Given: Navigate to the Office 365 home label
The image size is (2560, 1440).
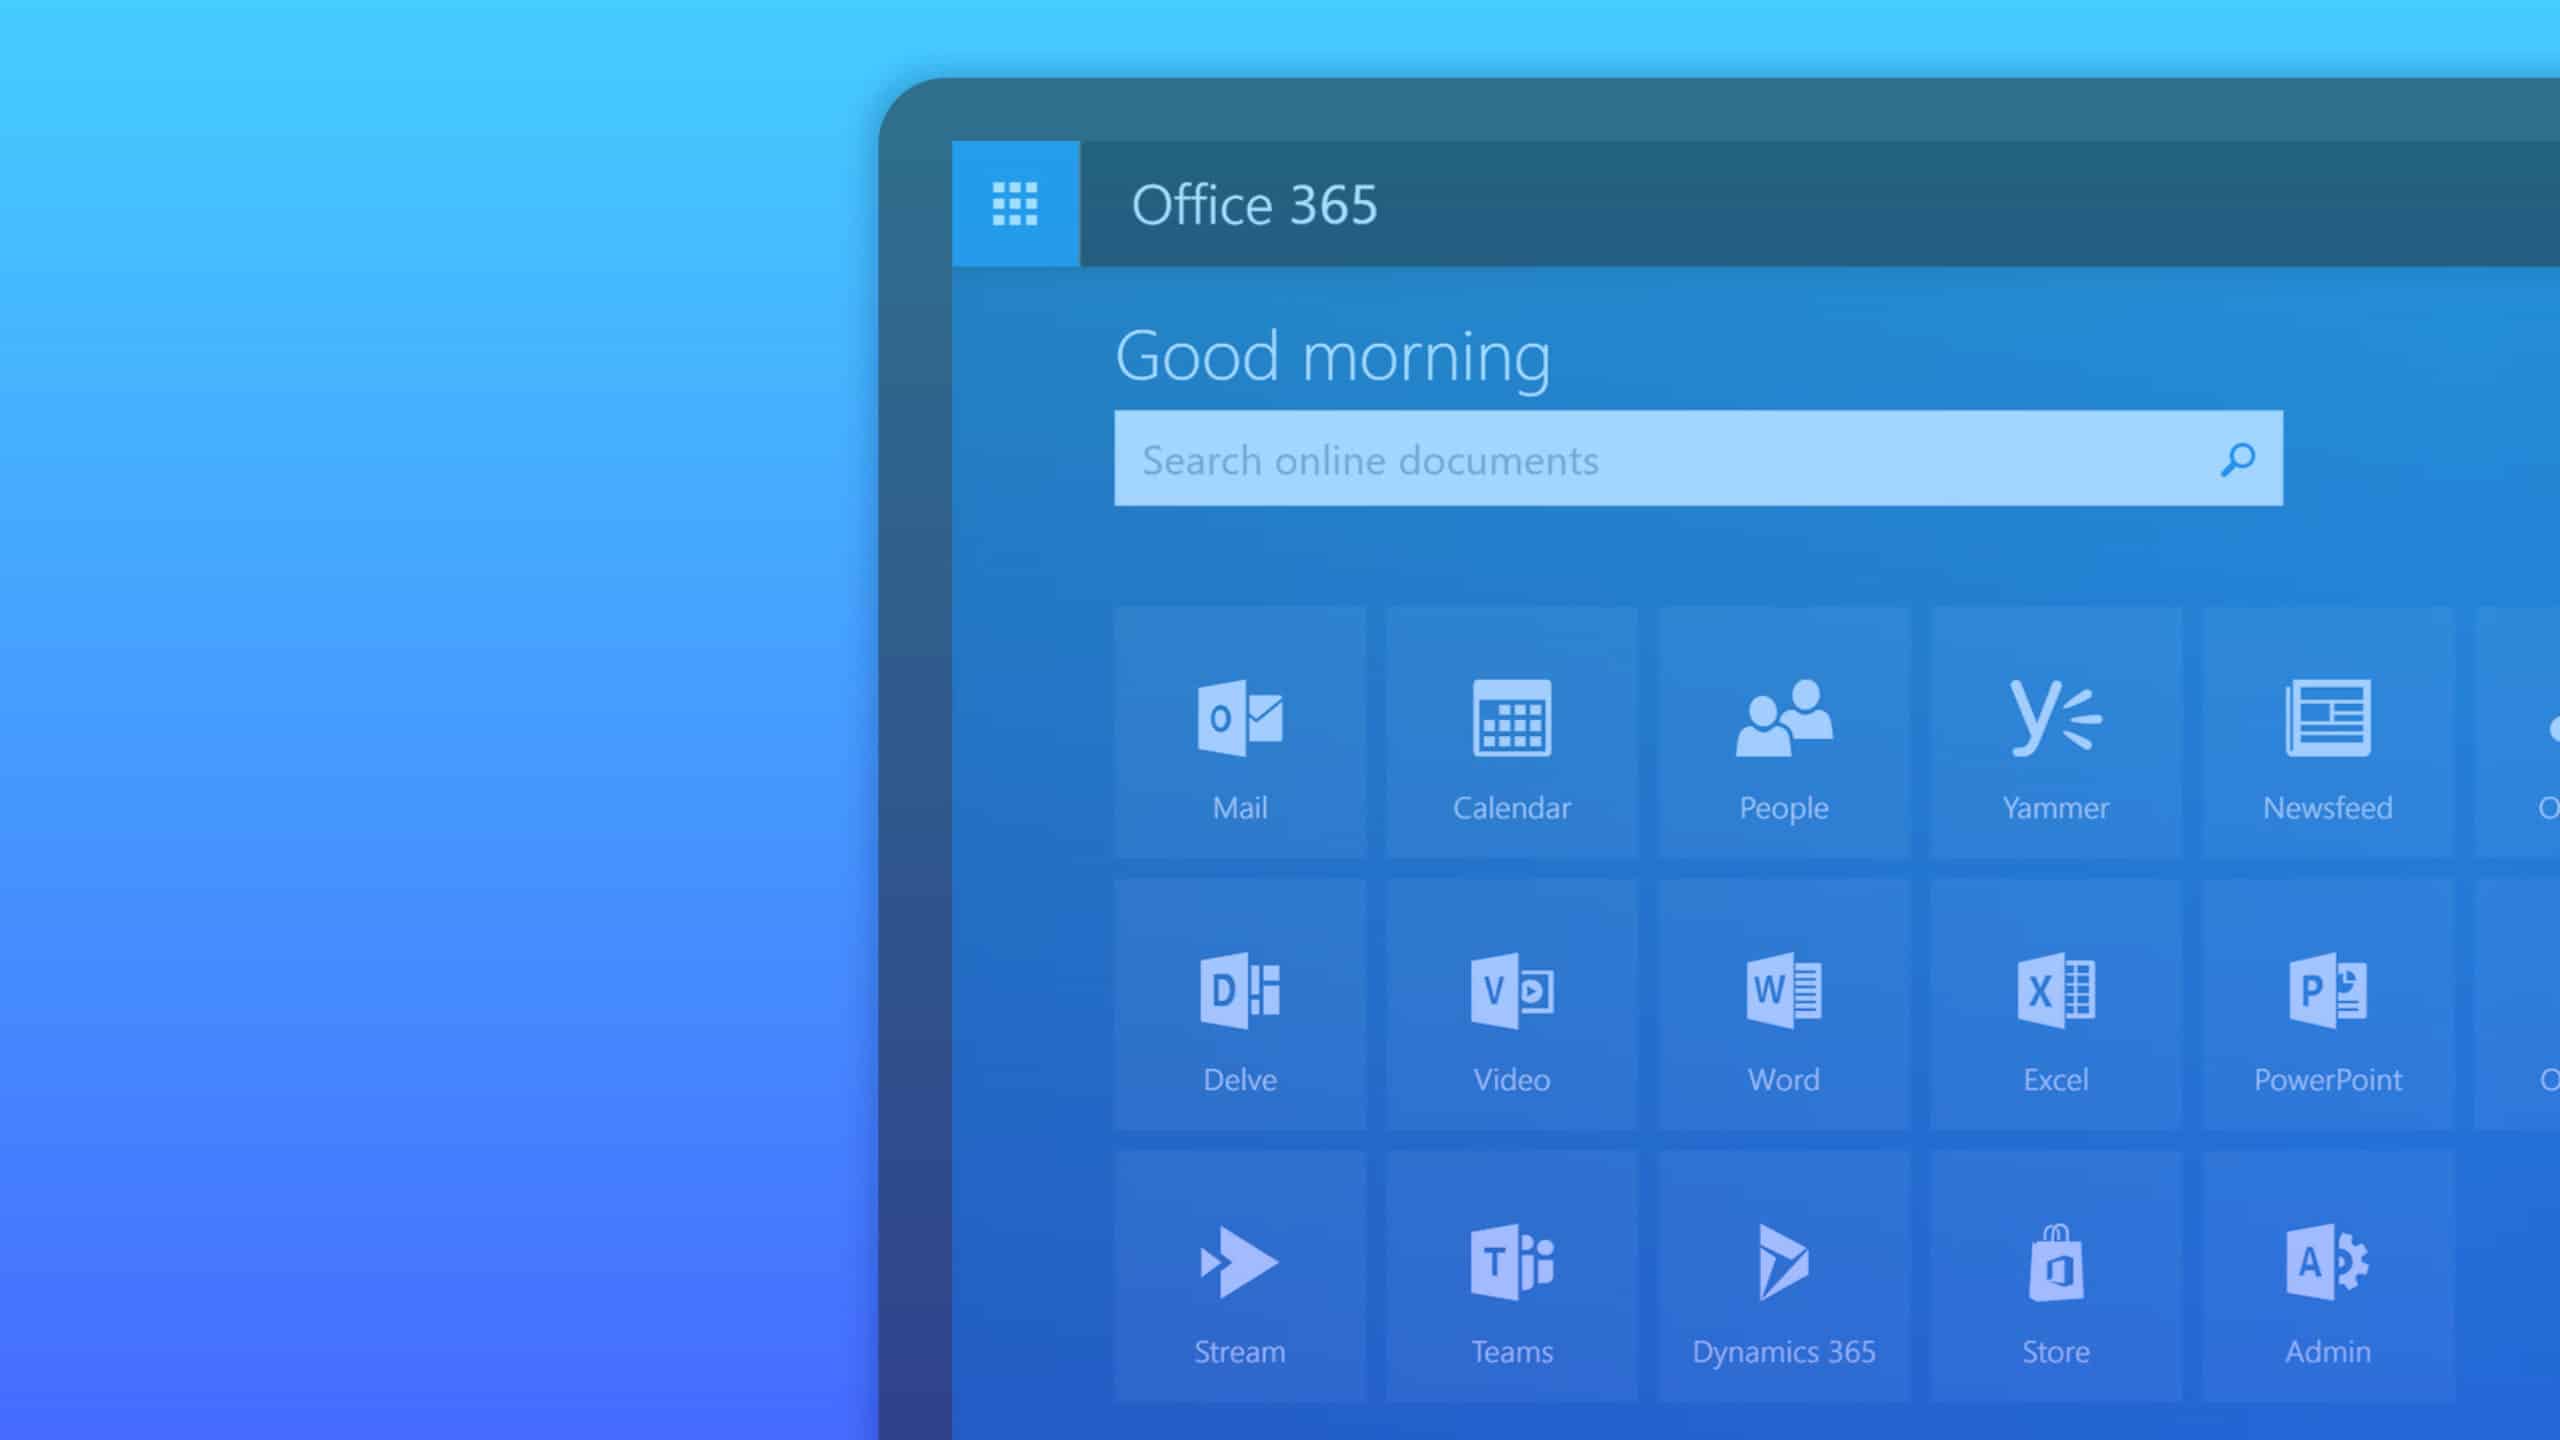Looking at the screenshot, I should (x=1254, y=204).
